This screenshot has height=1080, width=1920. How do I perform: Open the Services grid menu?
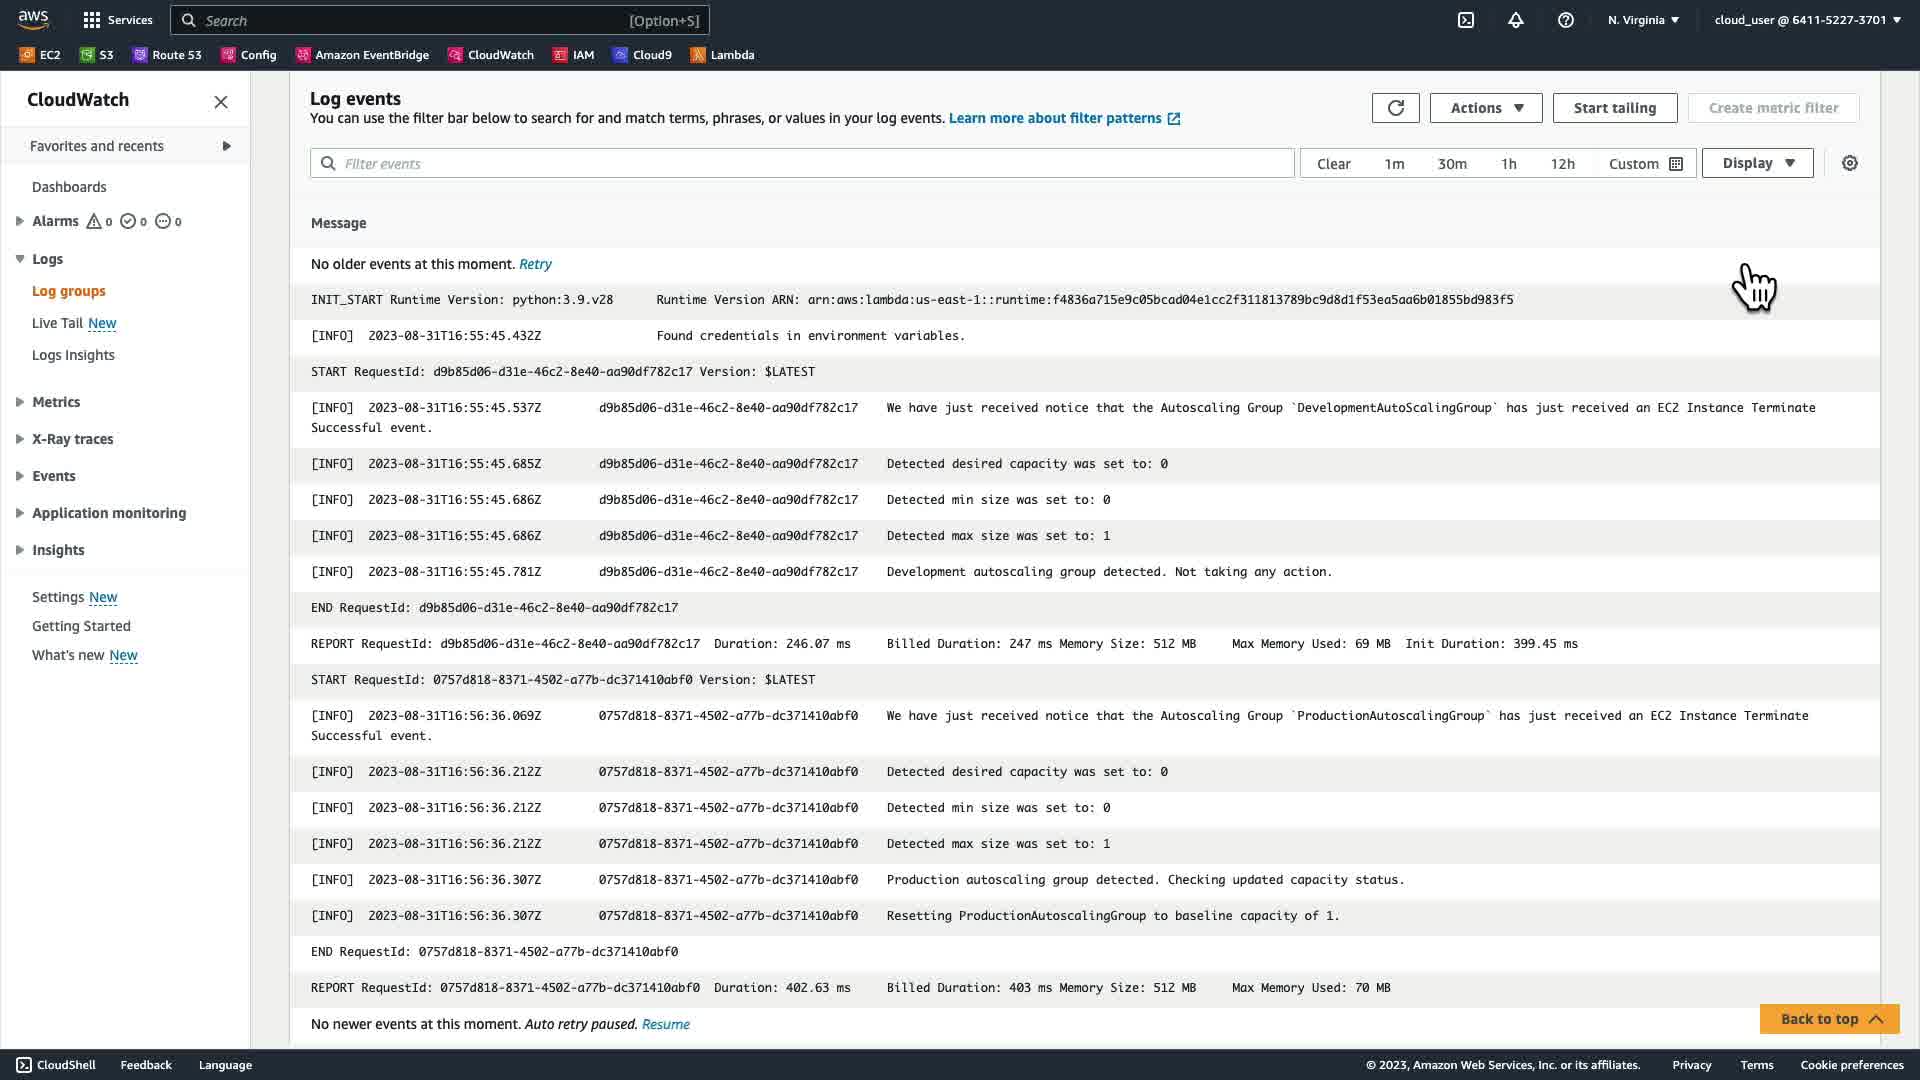(x=117, y=20)
